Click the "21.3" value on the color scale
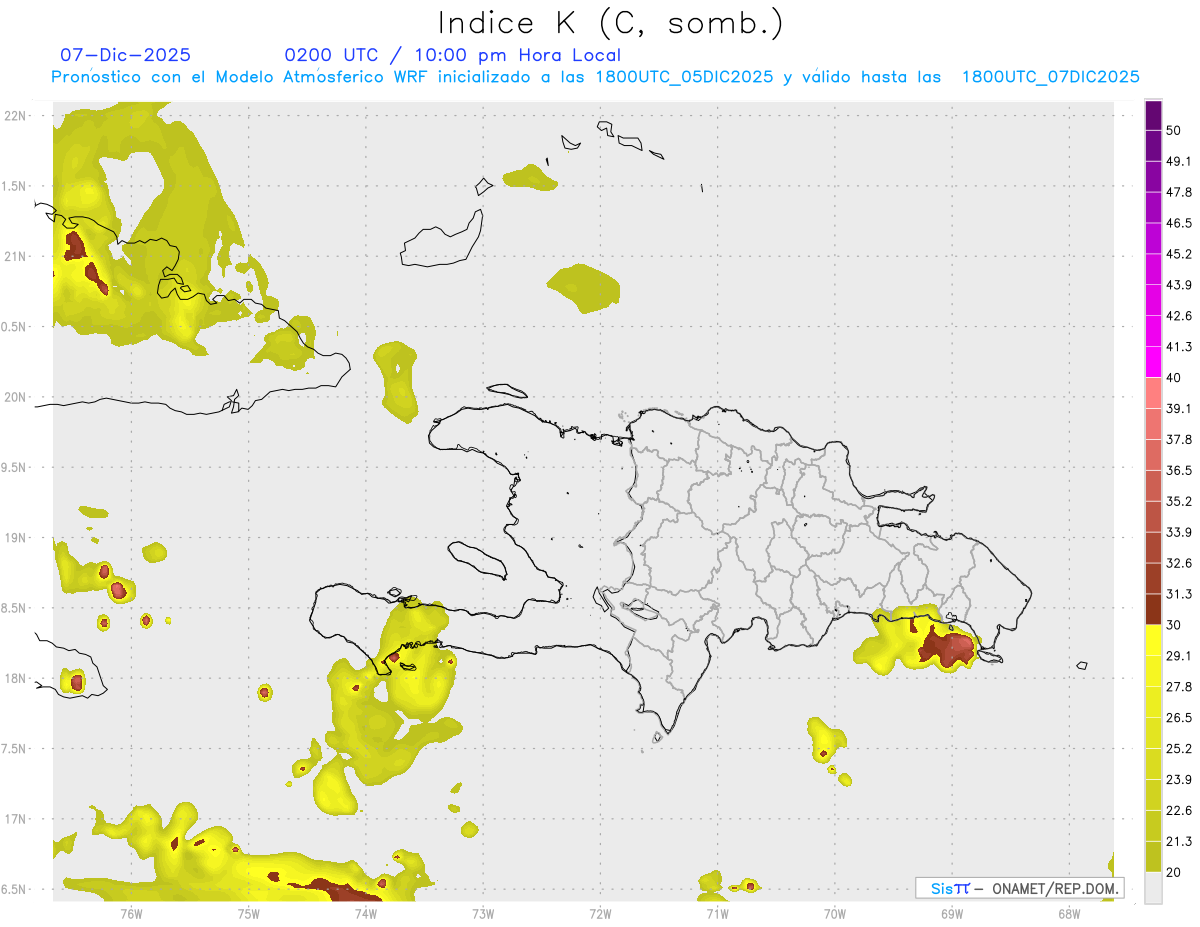This screenshot has height=927, width=1200. click(x=1179, y=842)
